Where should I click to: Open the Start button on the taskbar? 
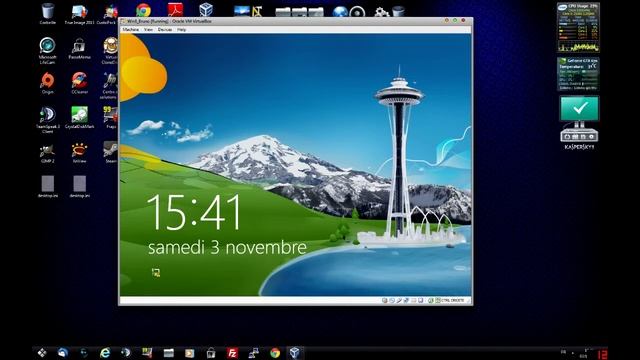pos(42,353)
